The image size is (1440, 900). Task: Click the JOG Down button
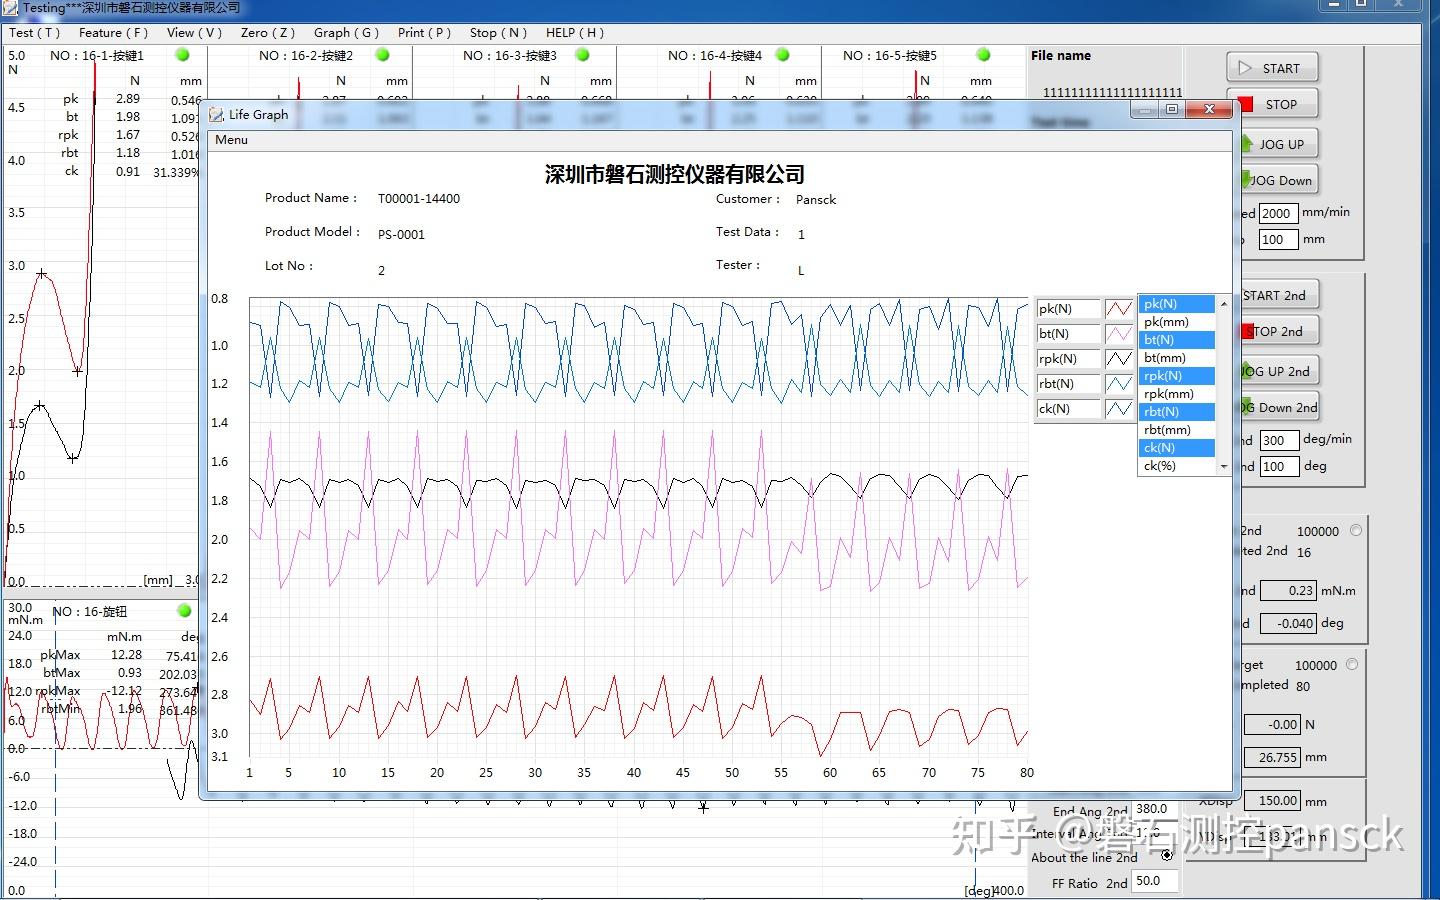pyautogui.click(x=1279, y=180)
